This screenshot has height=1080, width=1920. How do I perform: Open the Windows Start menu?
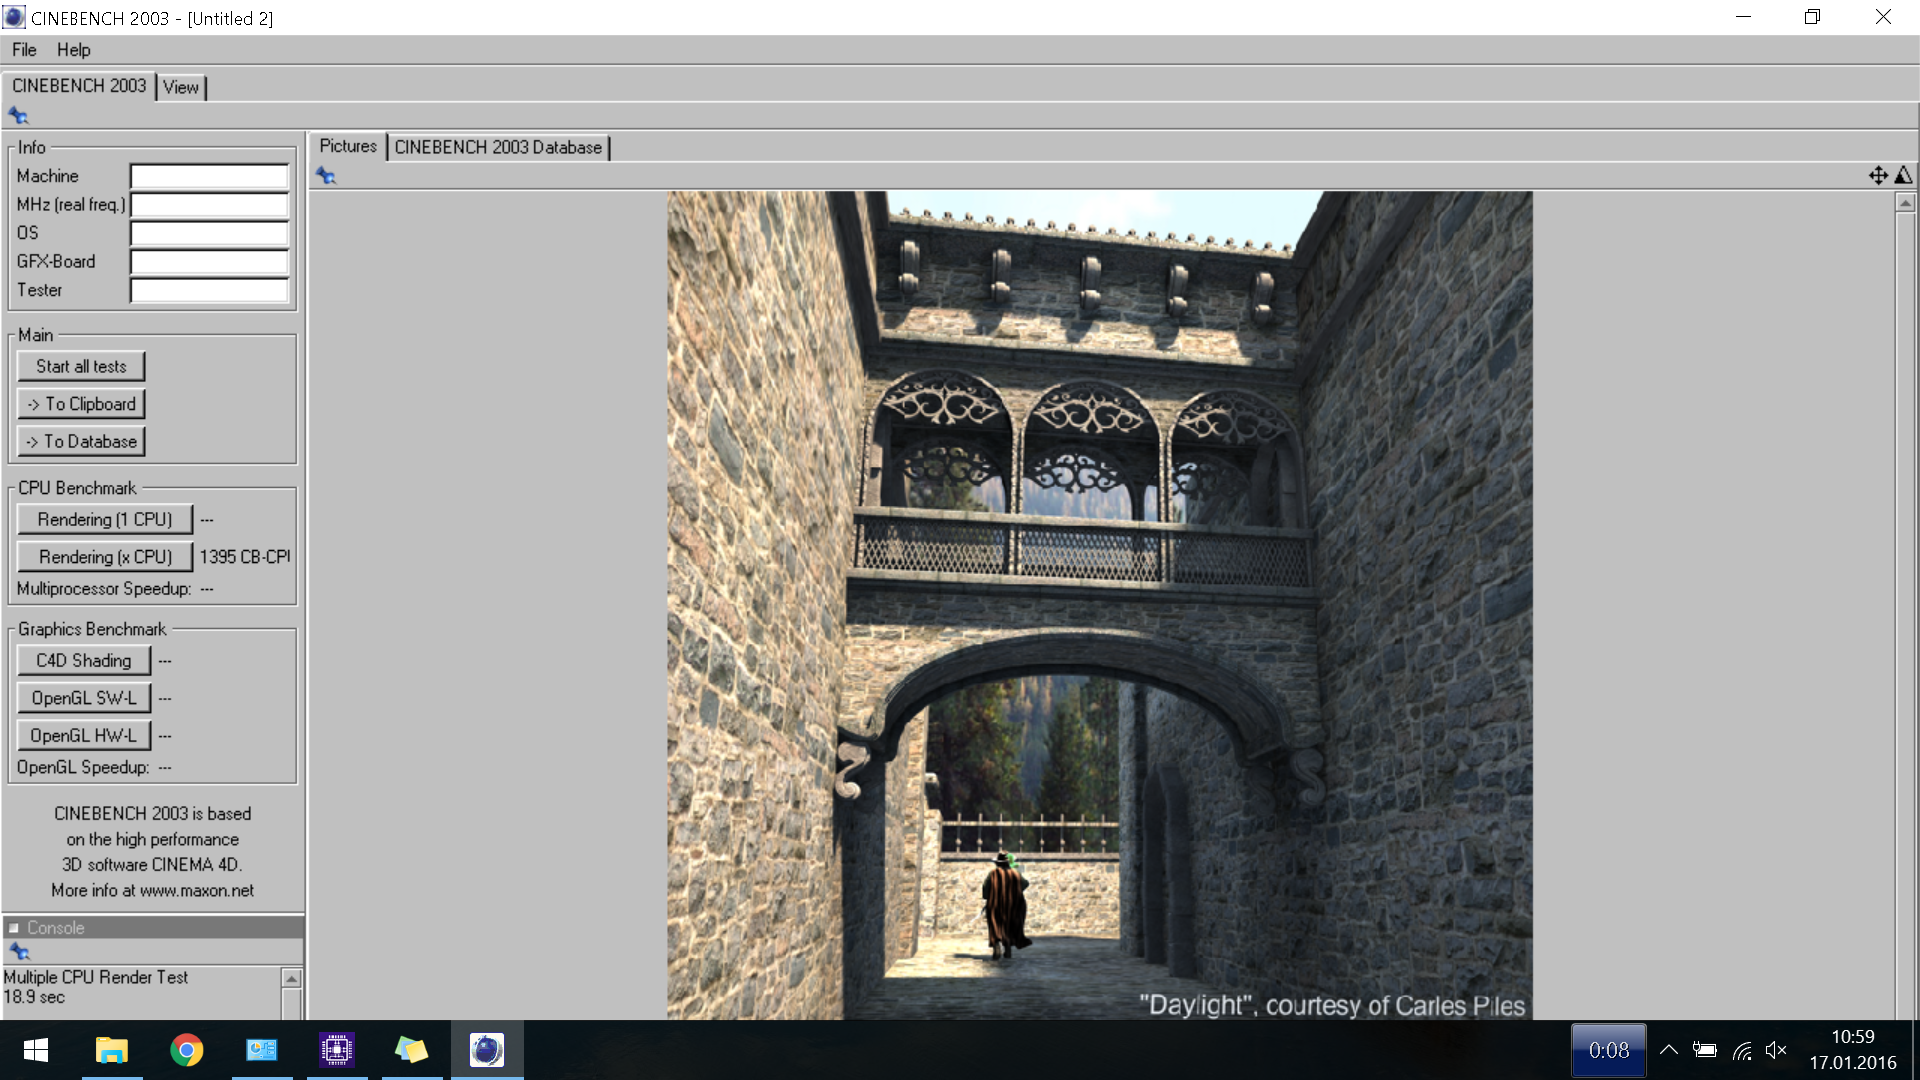36,1050
